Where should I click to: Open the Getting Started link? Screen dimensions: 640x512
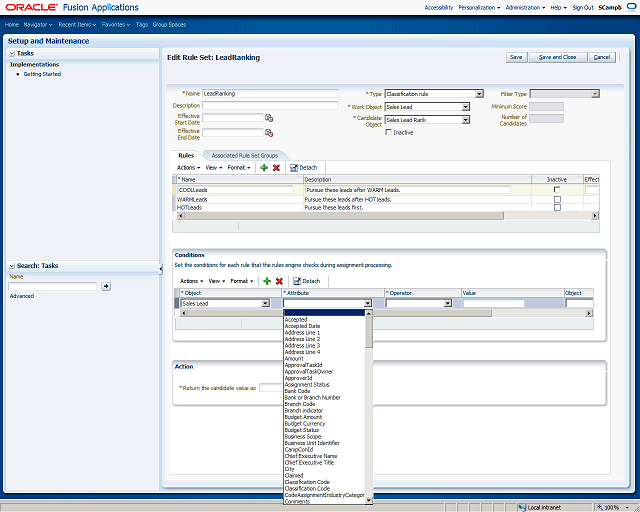pyautogui.click(x=42, y=74)
